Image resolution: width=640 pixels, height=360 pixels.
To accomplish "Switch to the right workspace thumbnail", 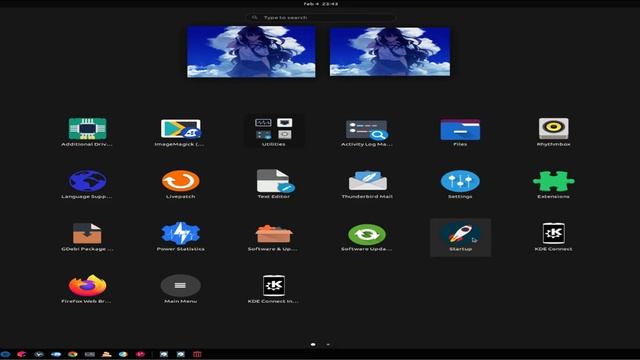I will (x=390, y=51).
